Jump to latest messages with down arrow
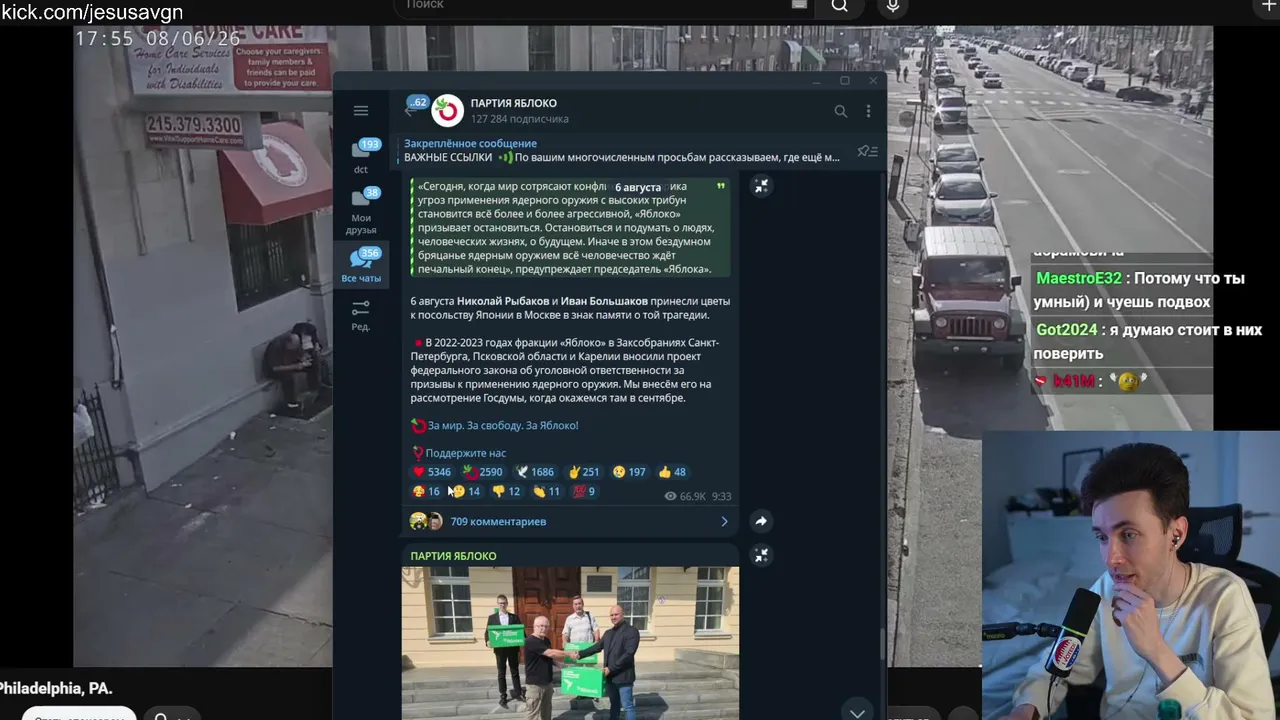This screenshot has height=720, width=1280. coord(857,711)
